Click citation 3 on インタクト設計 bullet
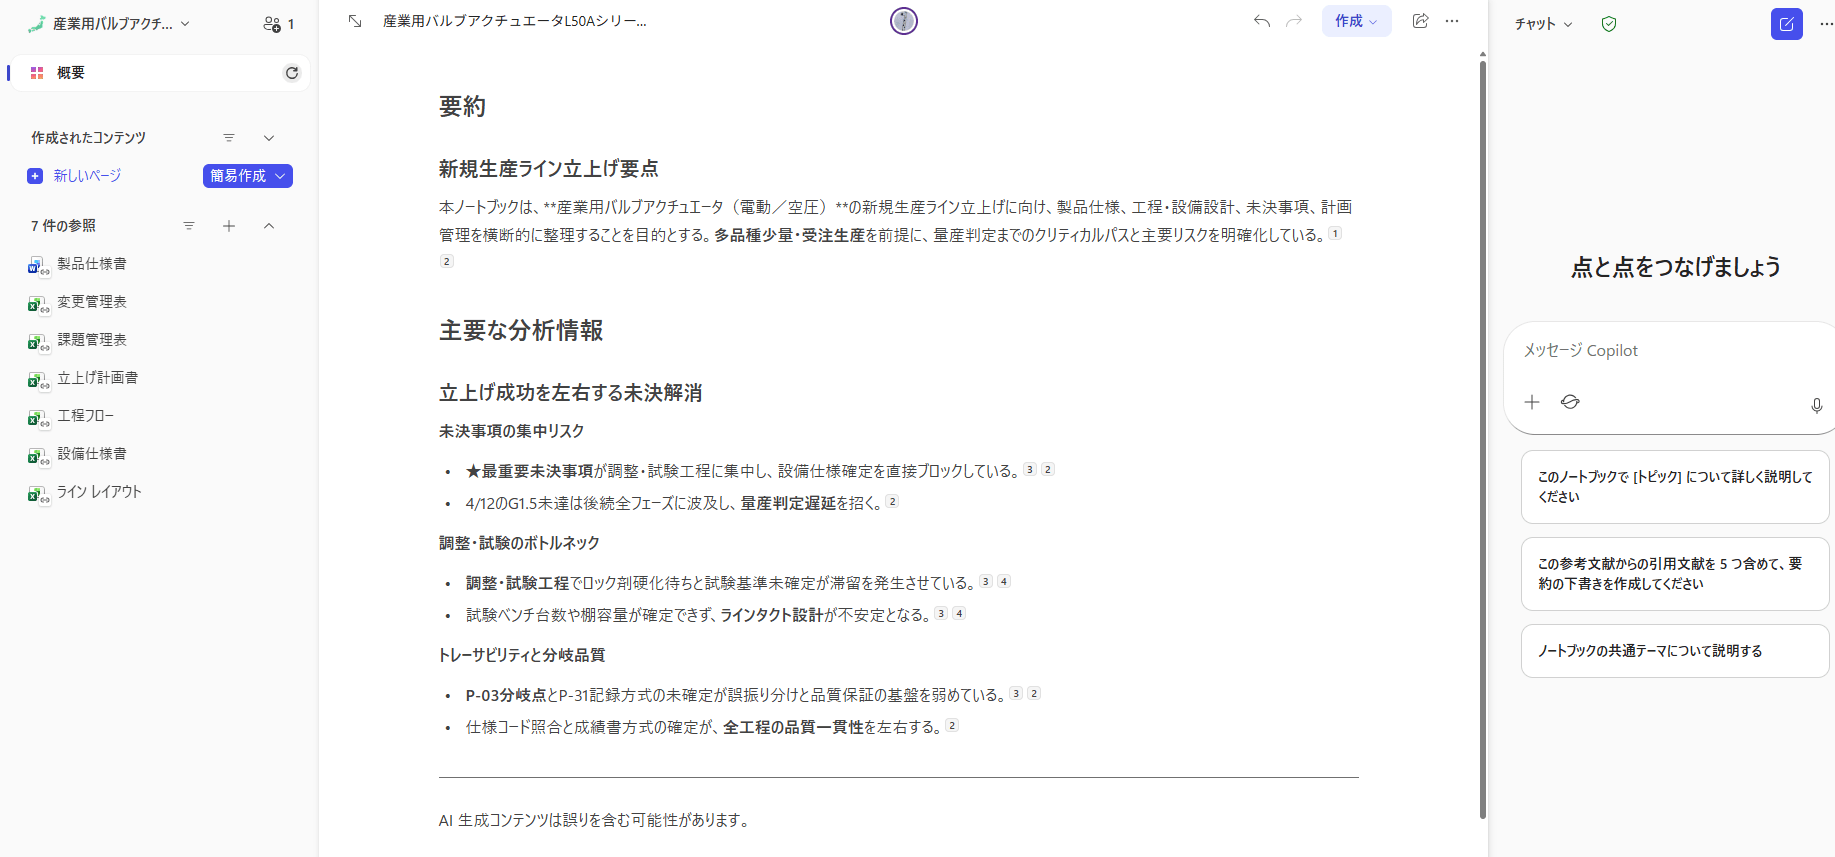Image resolution: width=1835 pixels, height=857 pixels. 941,613
